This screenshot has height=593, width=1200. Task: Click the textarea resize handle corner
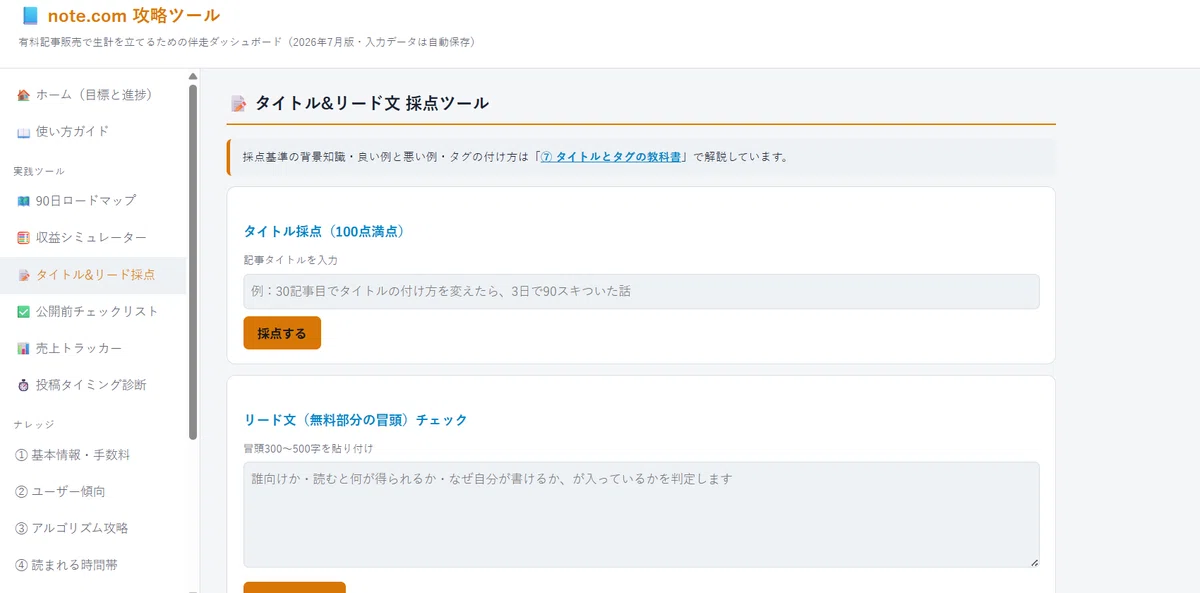click(1034, 562)
